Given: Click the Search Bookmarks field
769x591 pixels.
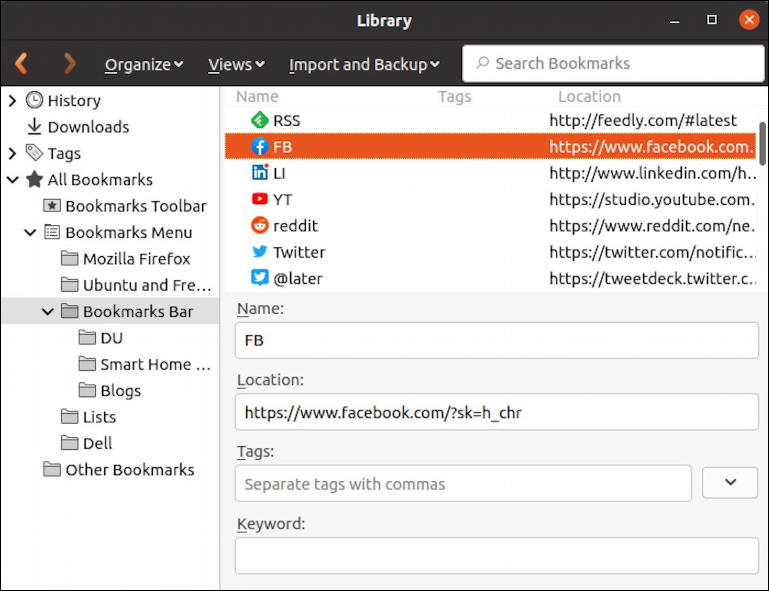Looking at the screenshot, I should click(x=613, y=64).
